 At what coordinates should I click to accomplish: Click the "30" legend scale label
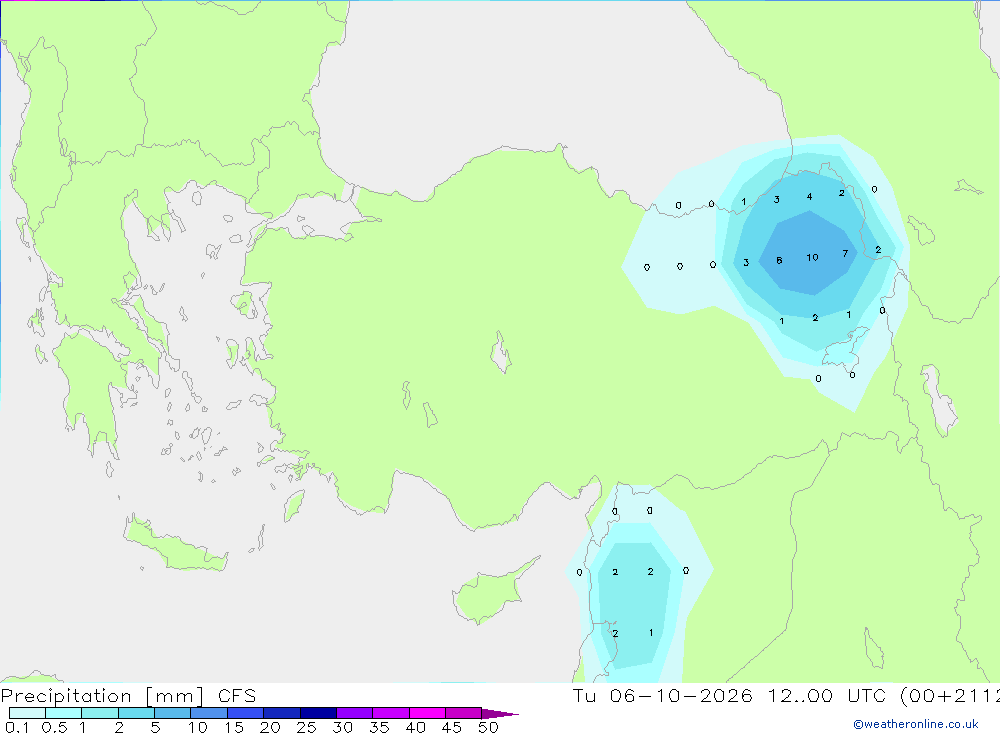click(343, 727)
